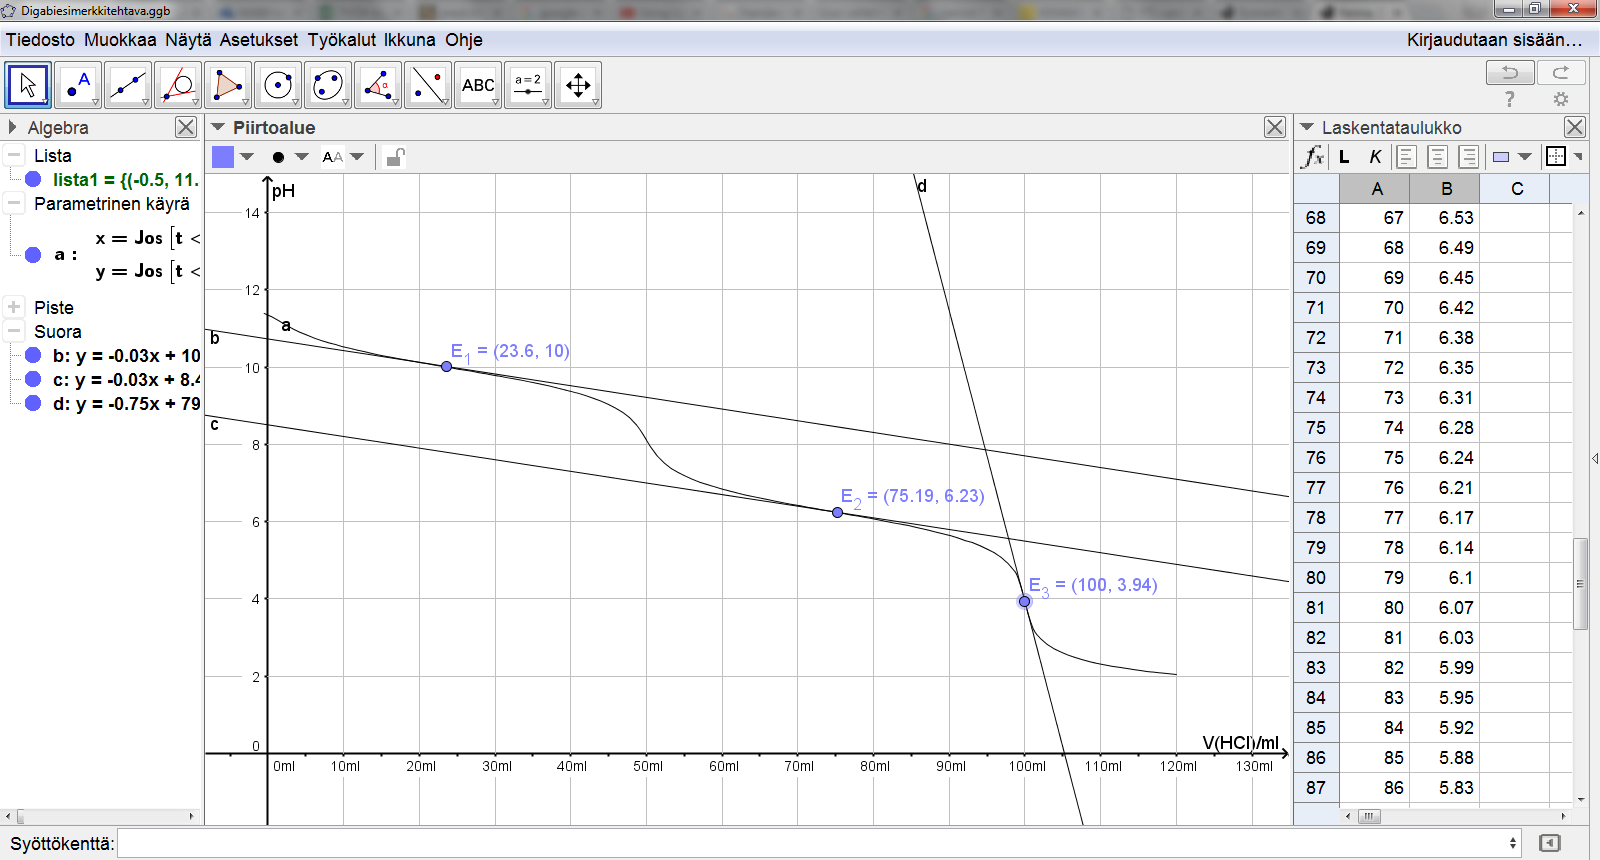Screen dimensions: 1600x860
Task: Select the Move Graphics View tool
Action: [577, 85]
